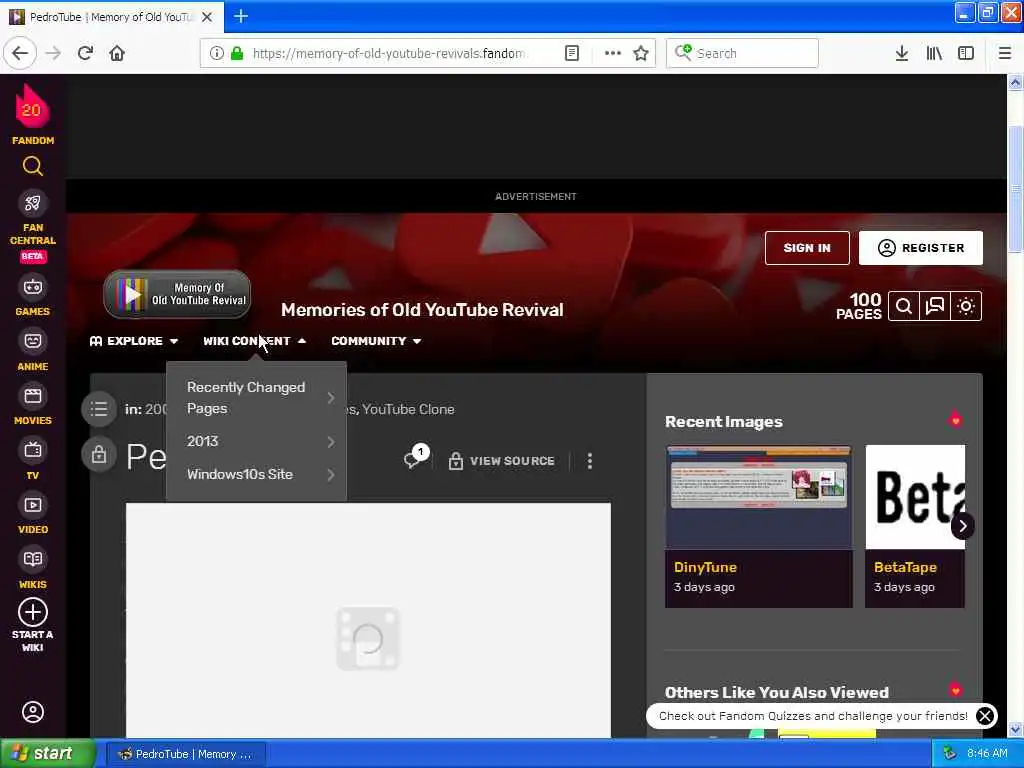1024x768 pixels.
Task: Open the Fandom sidebar search magnifier
Action: pos(33,167)
